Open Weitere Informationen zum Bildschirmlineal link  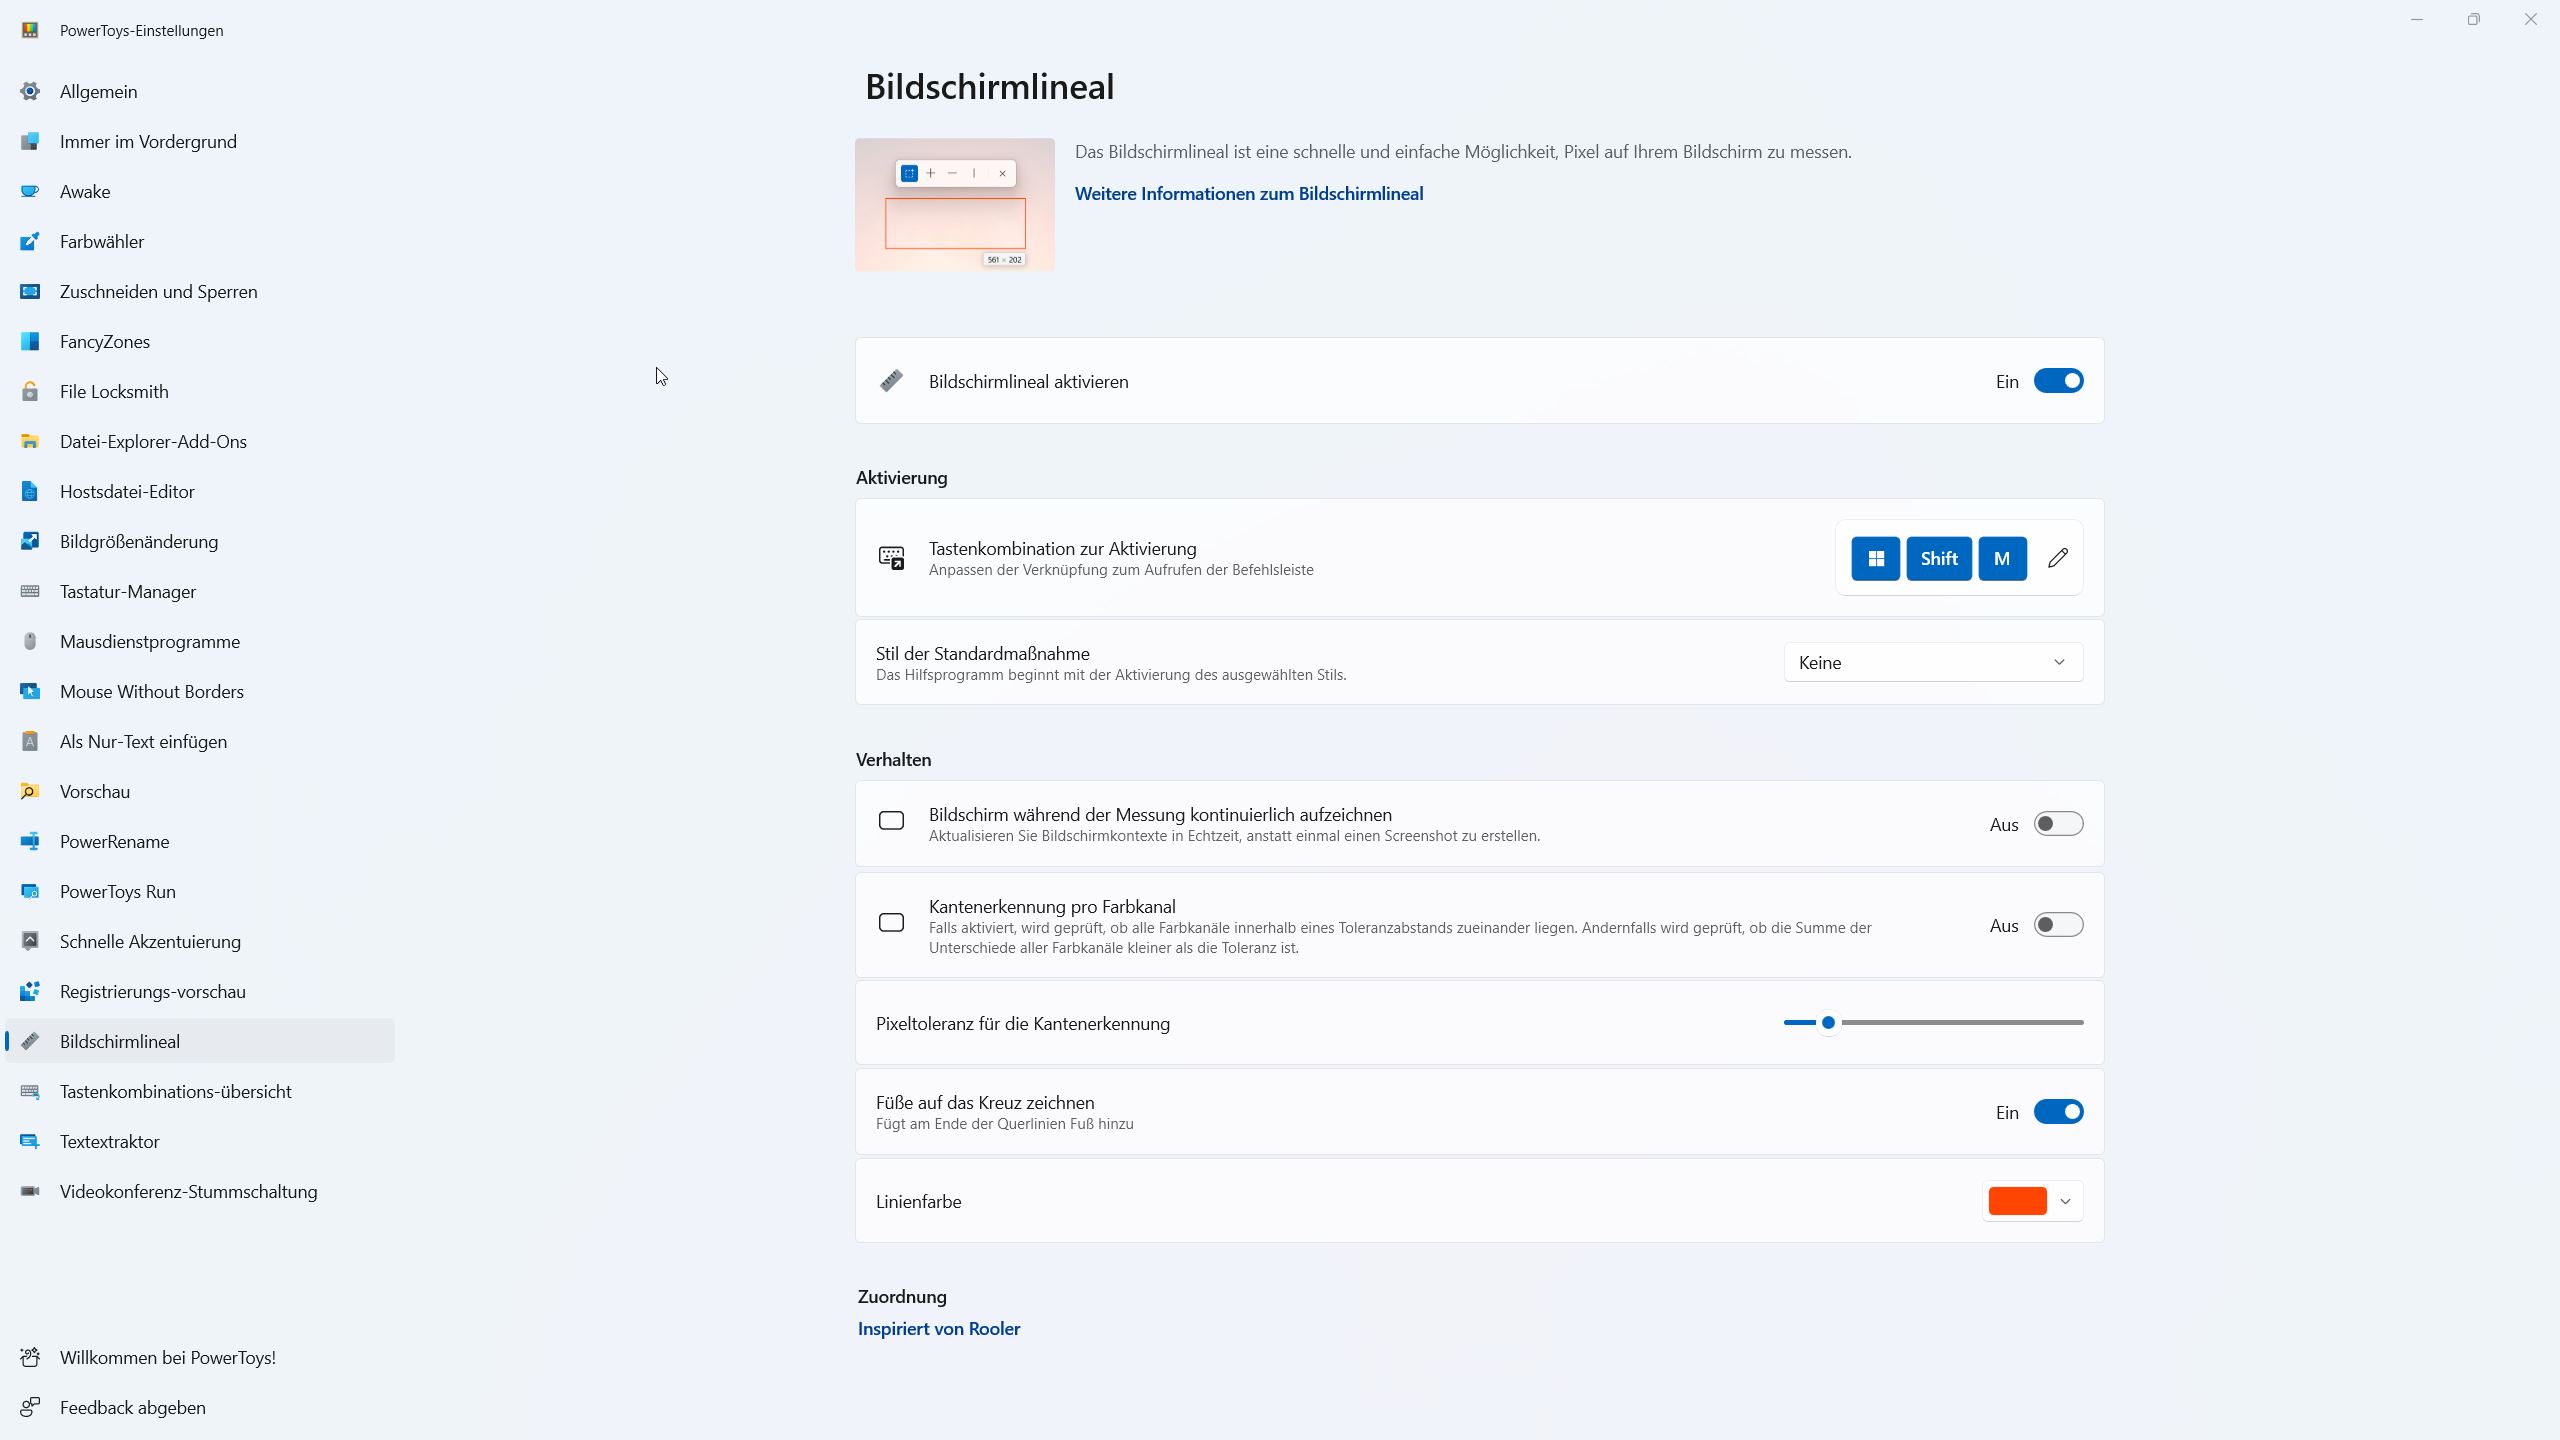1248,194
